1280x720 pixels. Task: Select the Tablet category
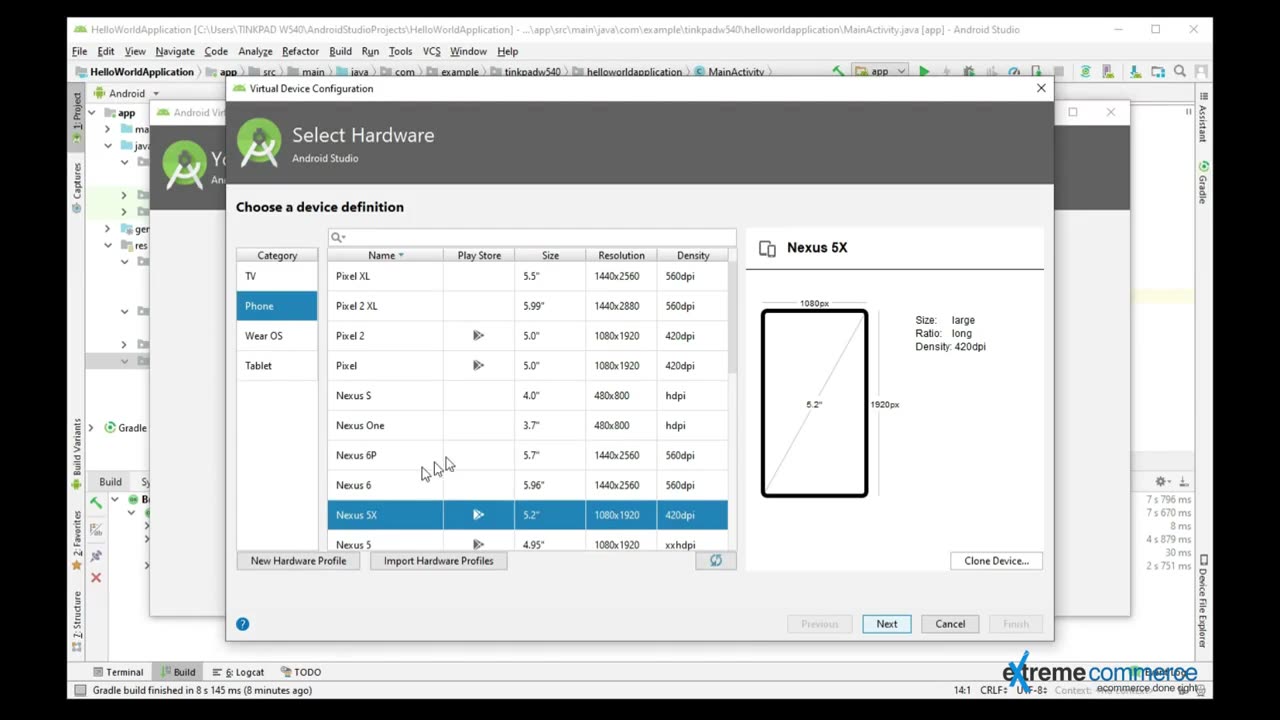277,366
